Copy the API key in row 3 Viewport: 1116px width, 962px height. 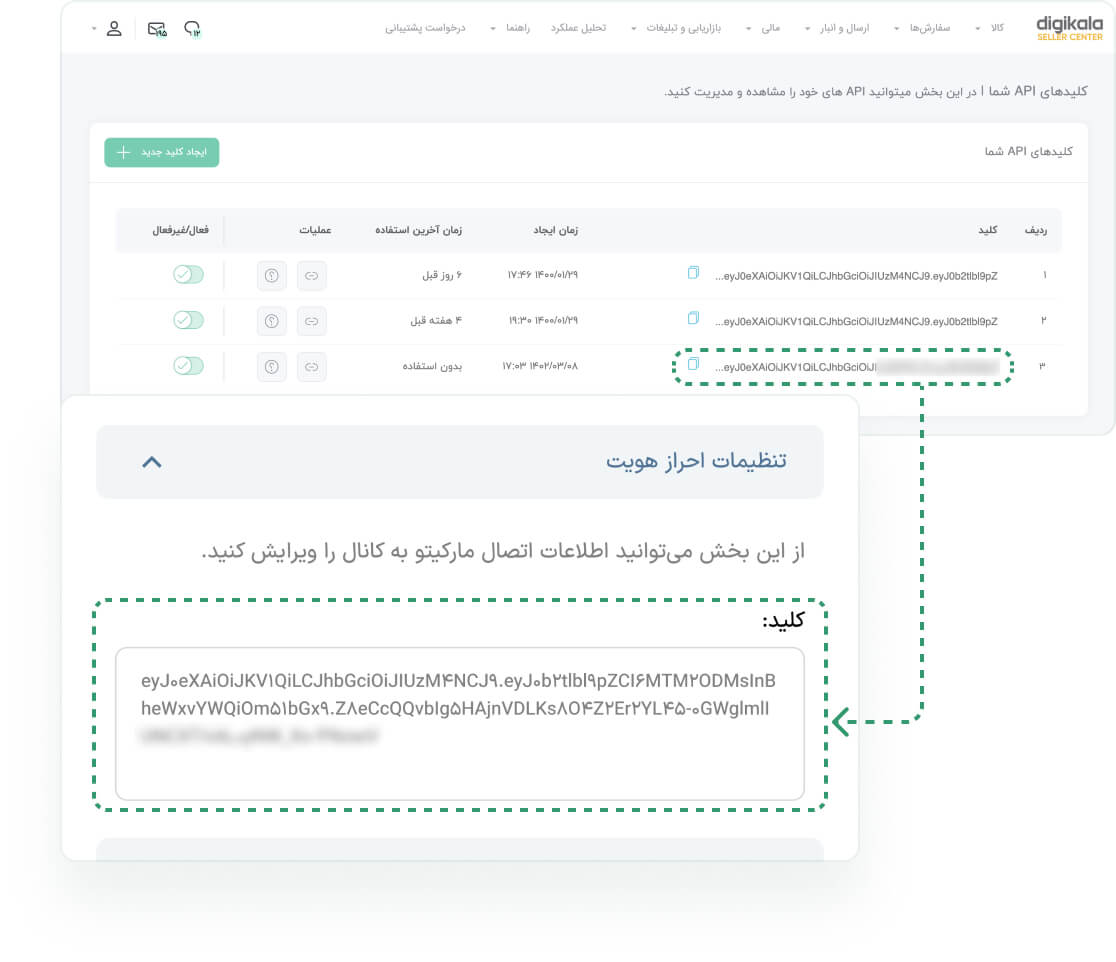point(693,365)
